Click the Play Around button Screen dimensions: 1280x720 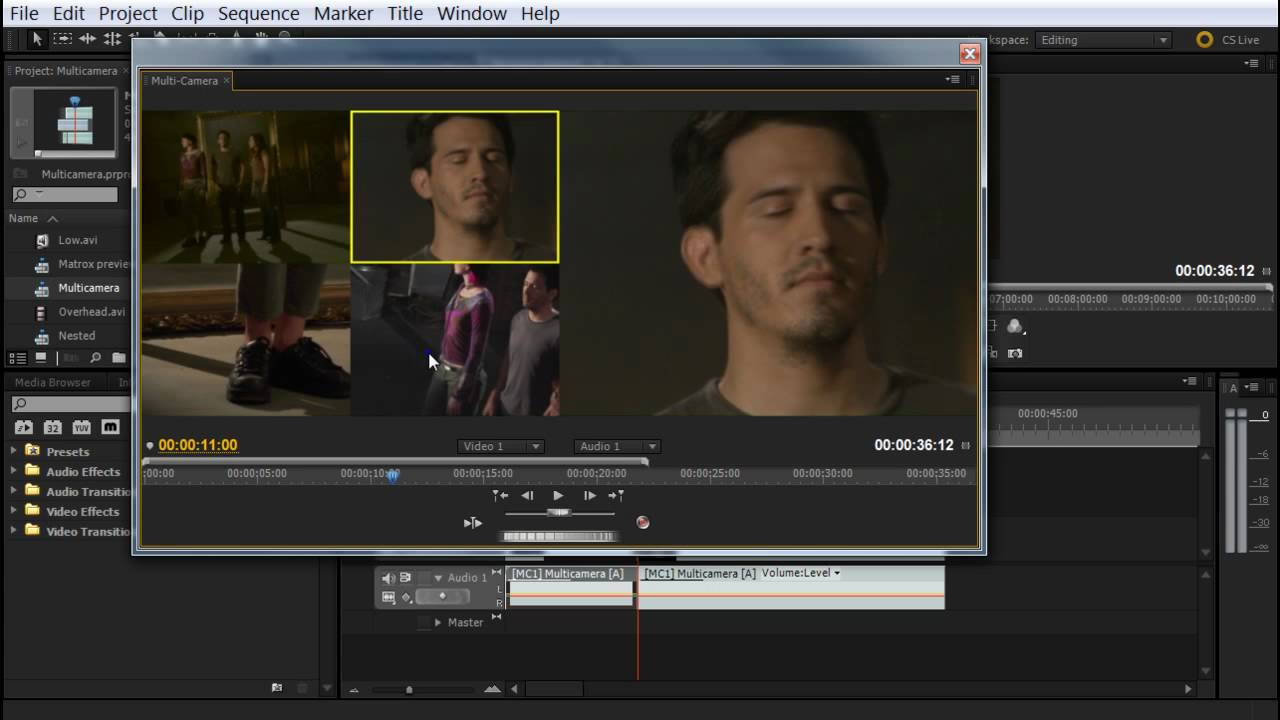coord(473,522)
